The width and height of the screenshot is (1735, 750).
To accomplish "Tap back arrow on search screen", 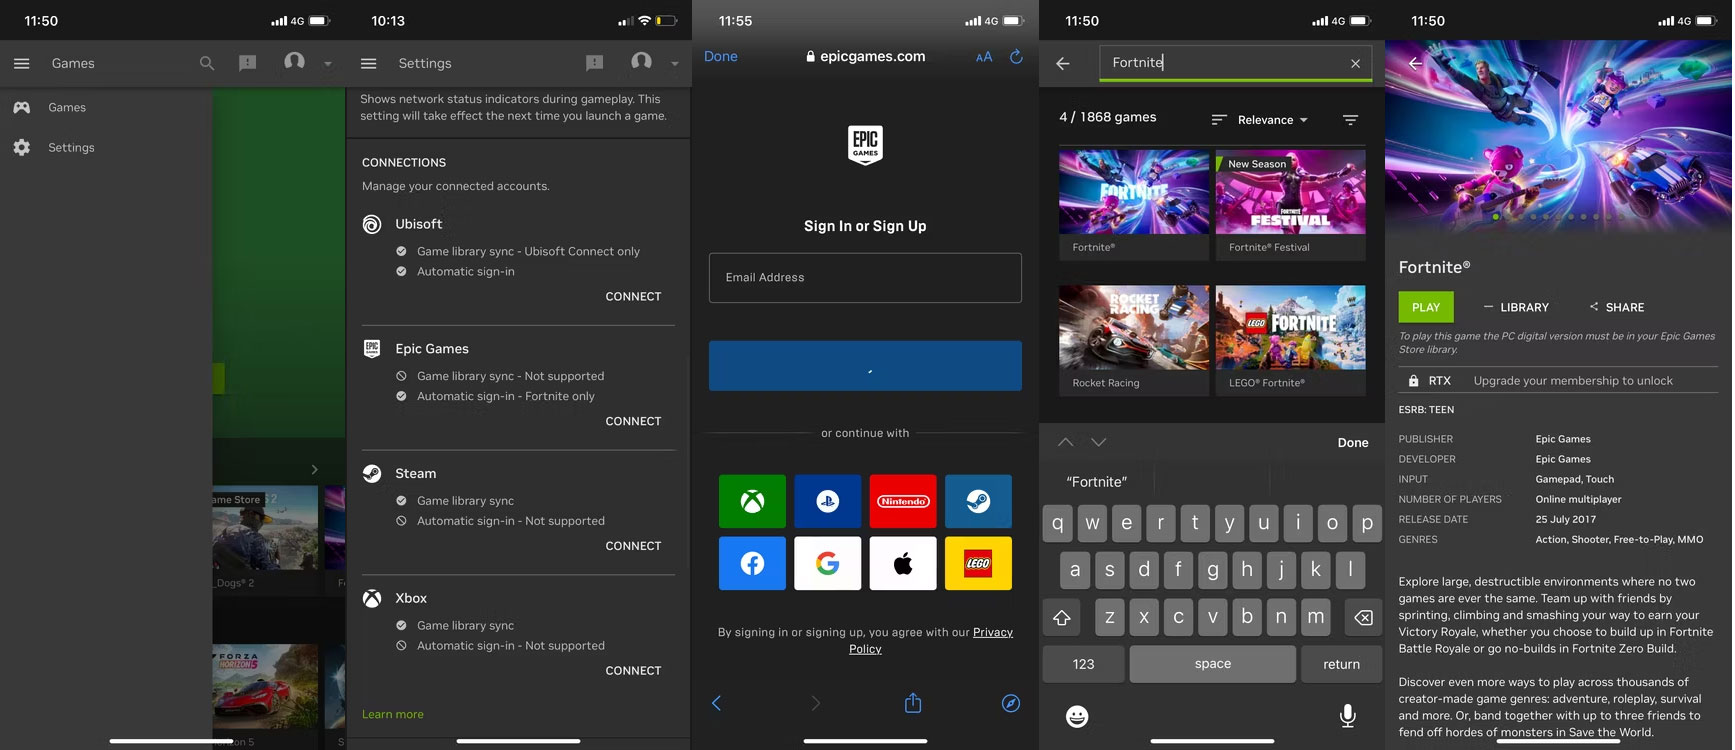I will [x=1063, y=63].
